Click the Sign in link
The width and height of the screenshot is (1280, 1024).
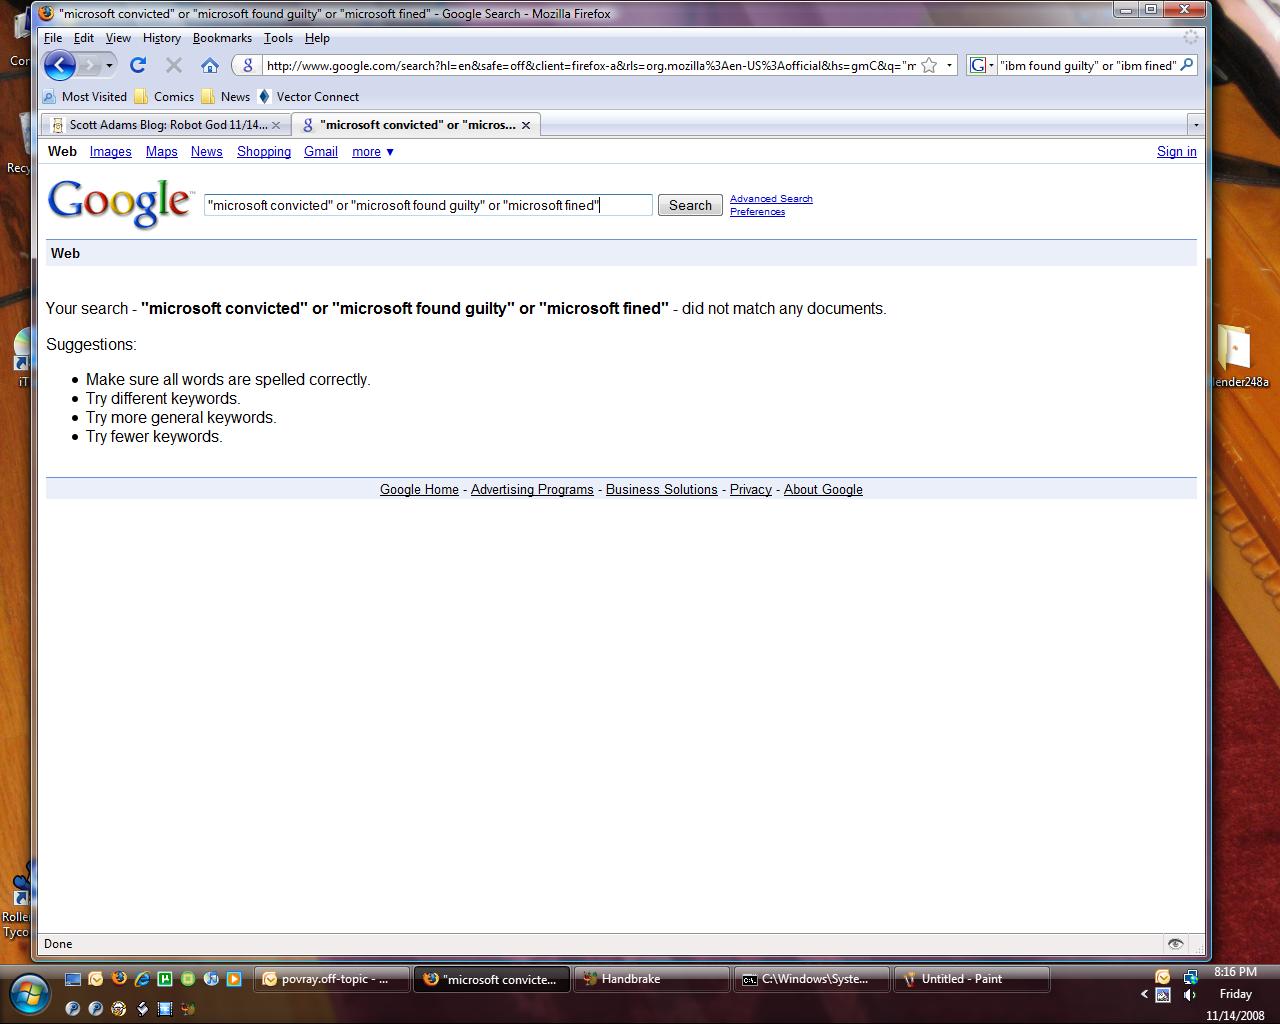(x=1176, y=152)
